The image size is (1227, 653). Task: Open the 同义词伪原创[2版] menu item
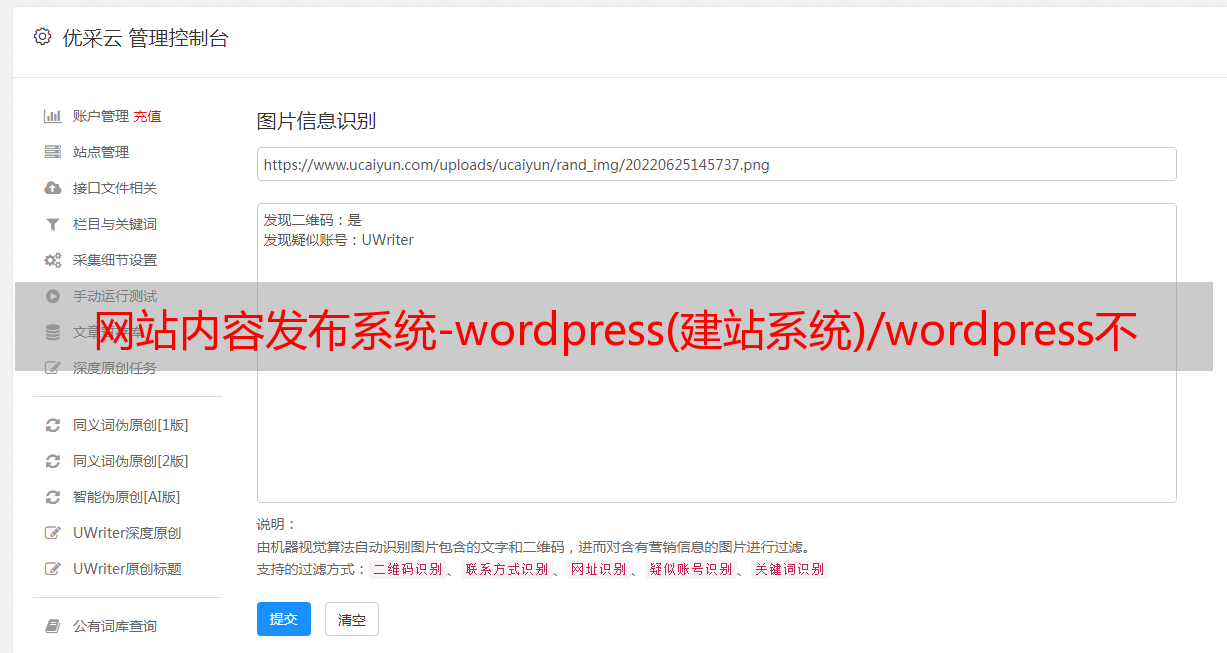(x=131, y=461)
